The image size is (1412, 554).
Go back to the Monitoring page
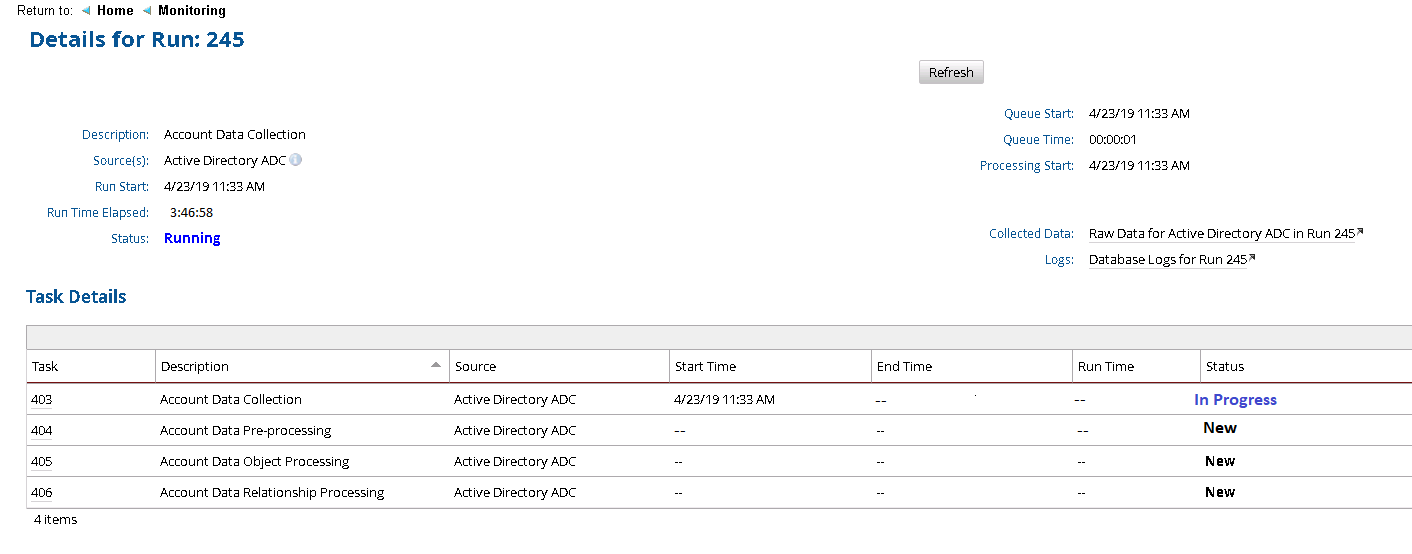click(x=191, y=11)
